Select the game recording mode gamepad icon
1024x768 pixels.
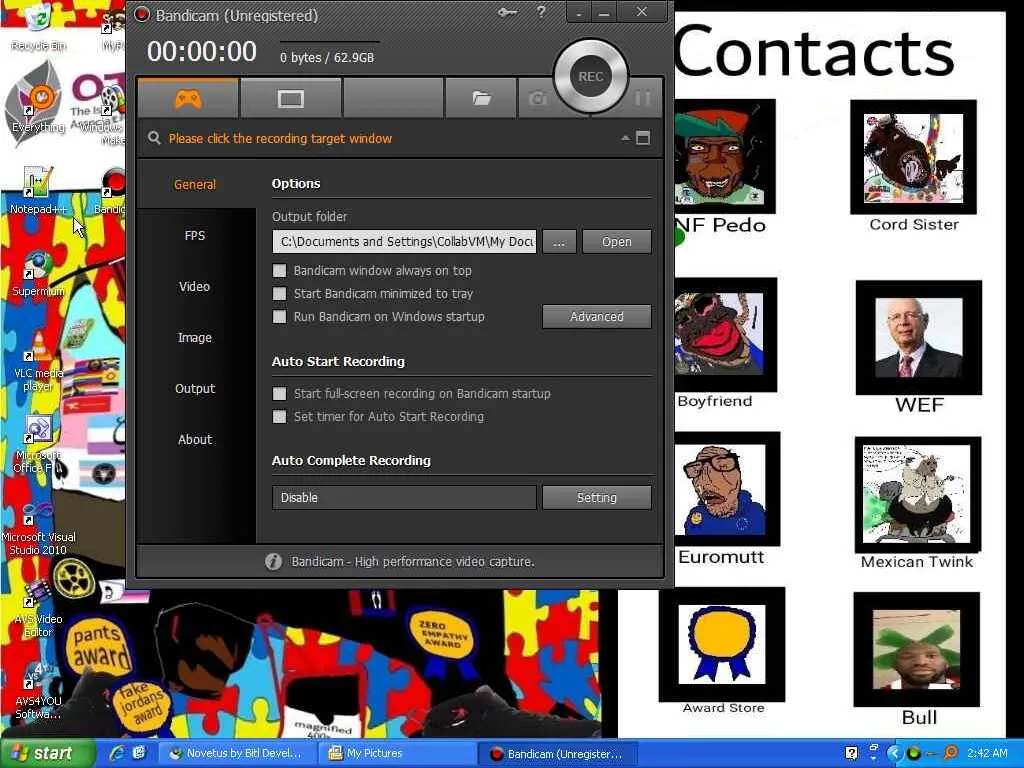[188, 99]
